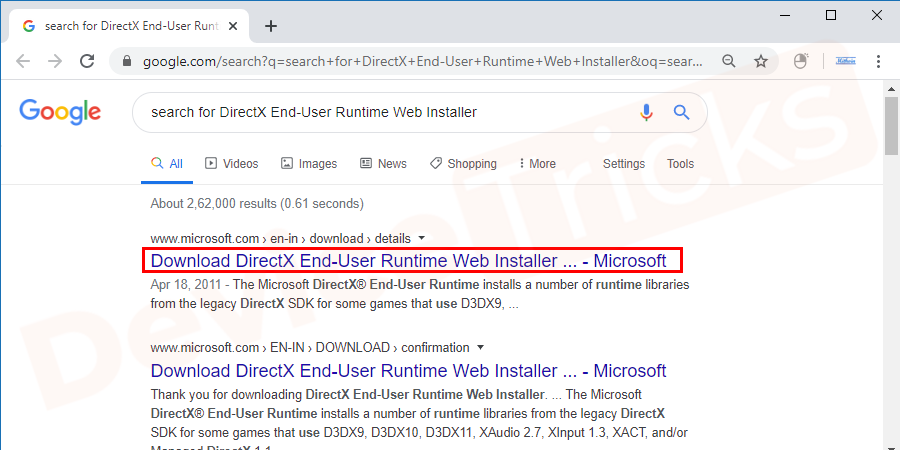Select the All results tab
Viewport: 900px width, 450px height.
tap(167, 164)
